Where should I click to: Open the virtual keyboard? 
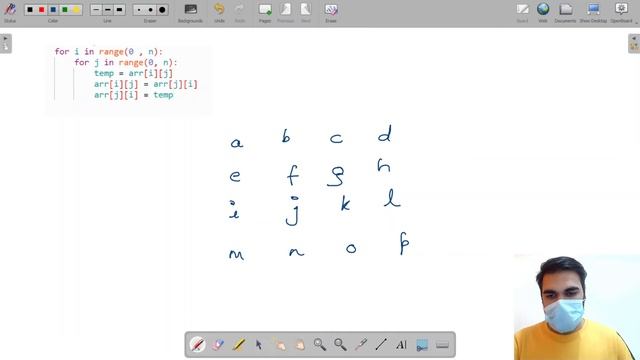coord(442,345)
